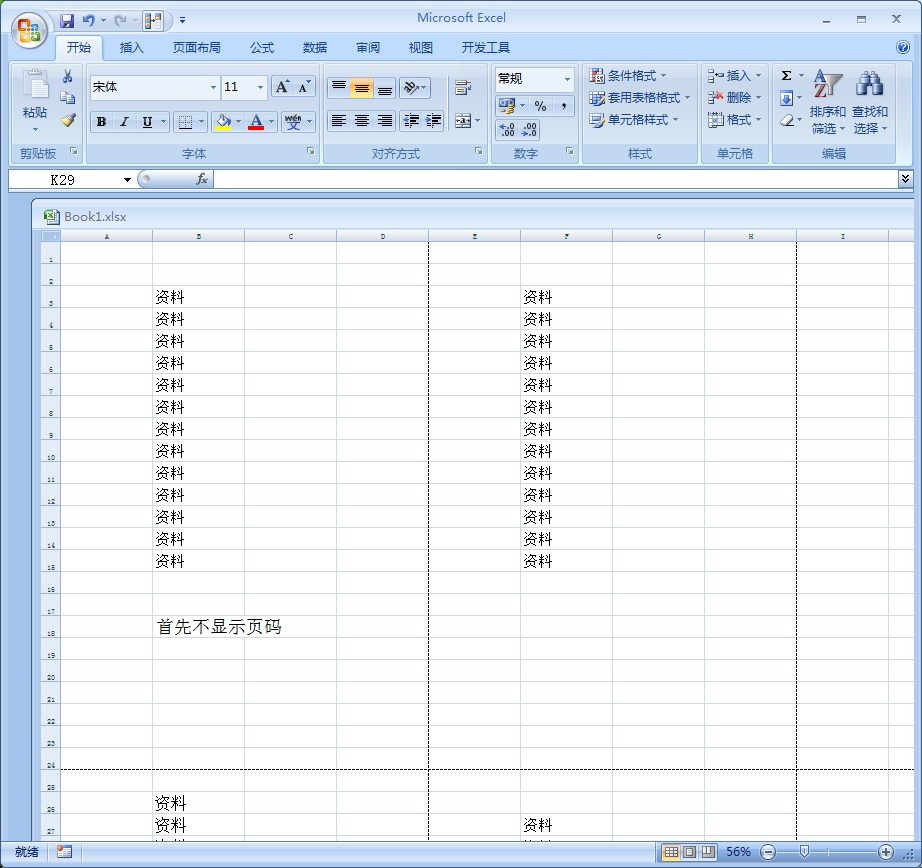
Task: Open the 公式 tab
Action: pos(262,48)
